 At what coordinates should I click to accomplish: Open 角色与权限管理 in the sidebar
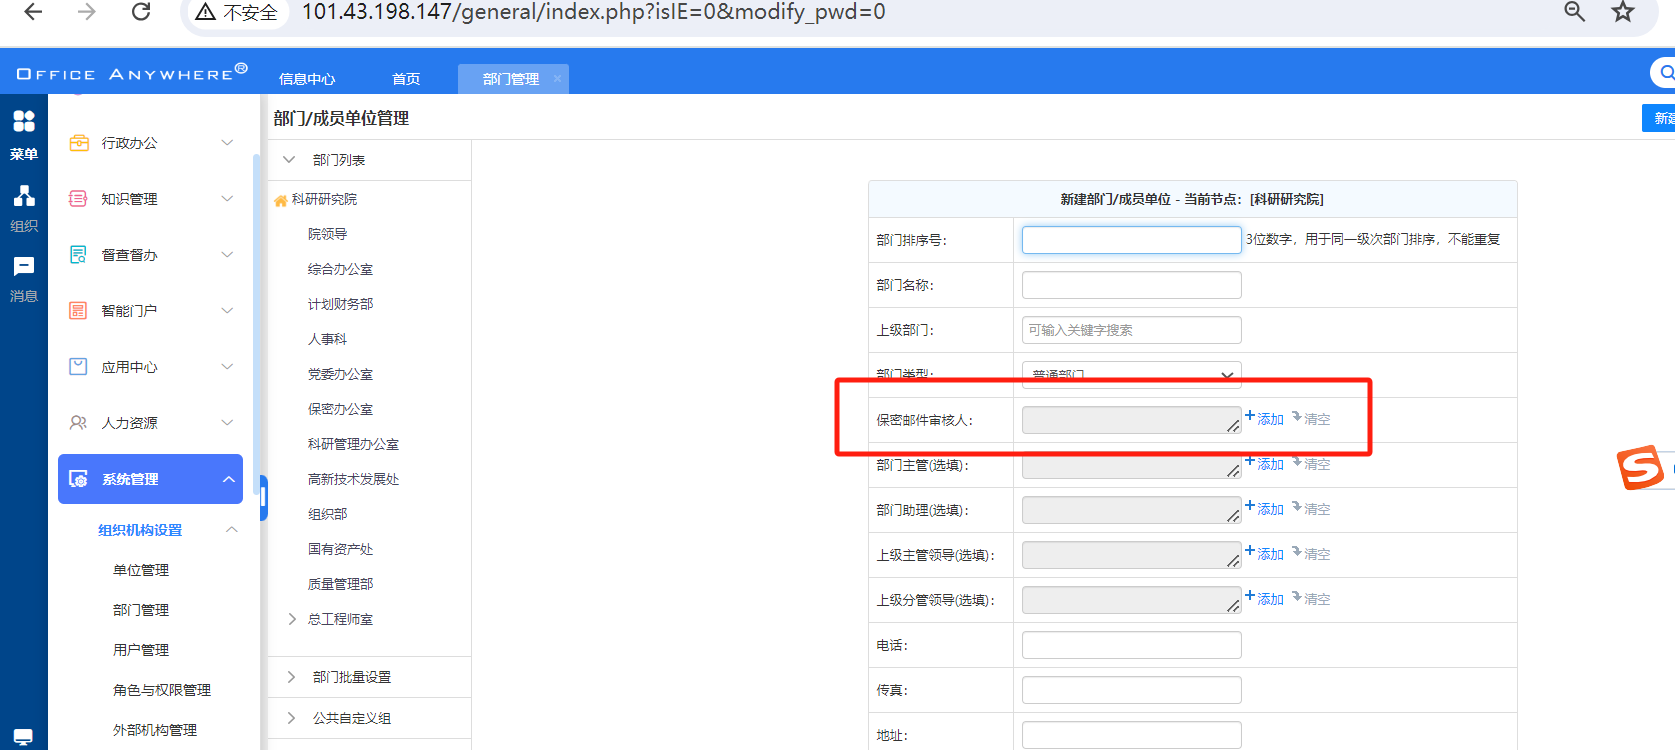coord(162,690)
